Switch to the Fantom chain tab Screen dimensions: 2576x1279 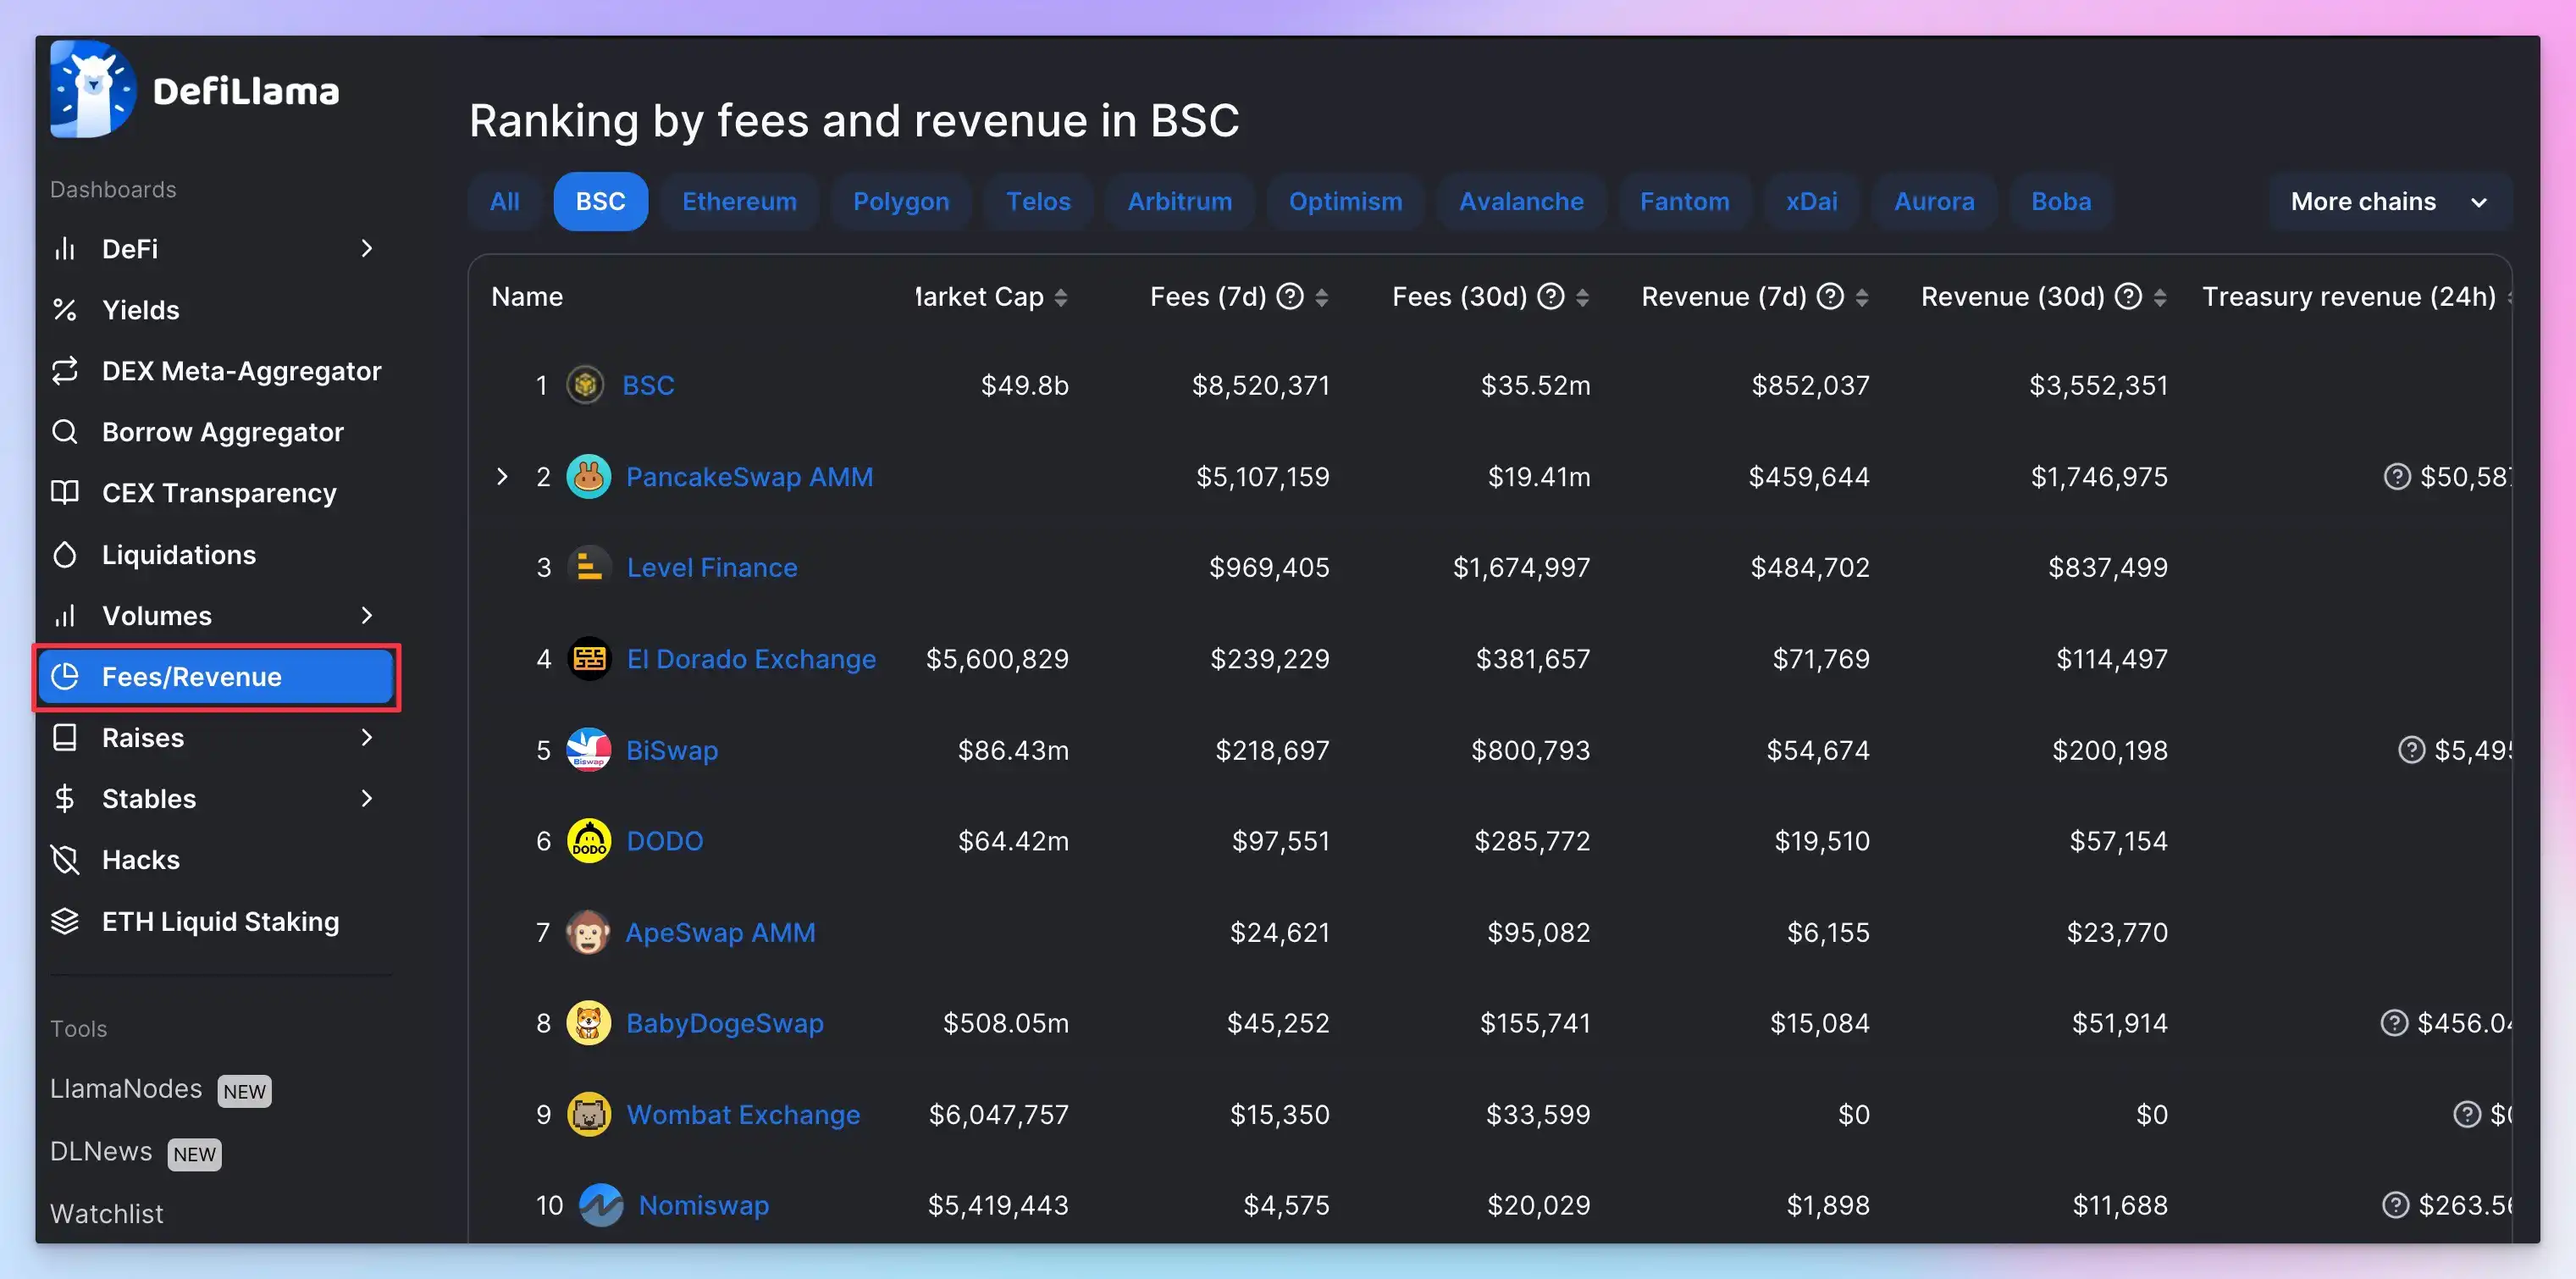(1684, 201)
